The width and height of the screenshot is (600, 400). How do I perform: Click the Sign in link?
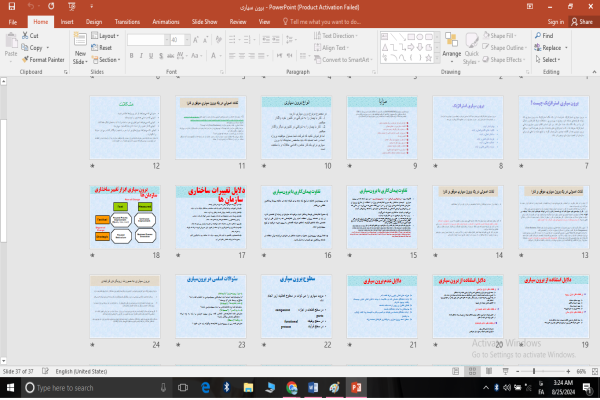[556, 20]
